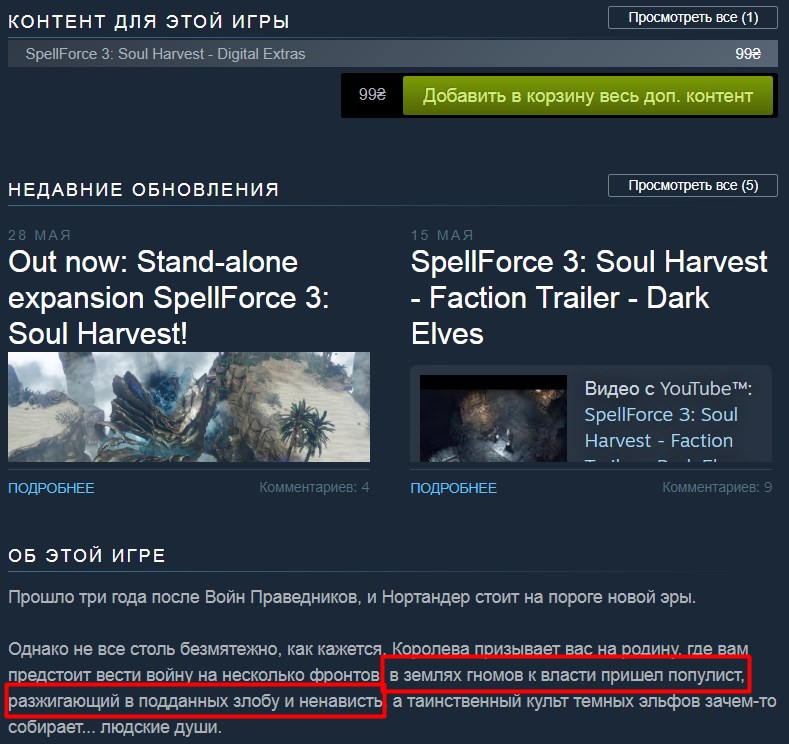Click 'ПОДРОБНЕЕ' under the 28 May update
789x744 pixels.
(x=51, y=488)
